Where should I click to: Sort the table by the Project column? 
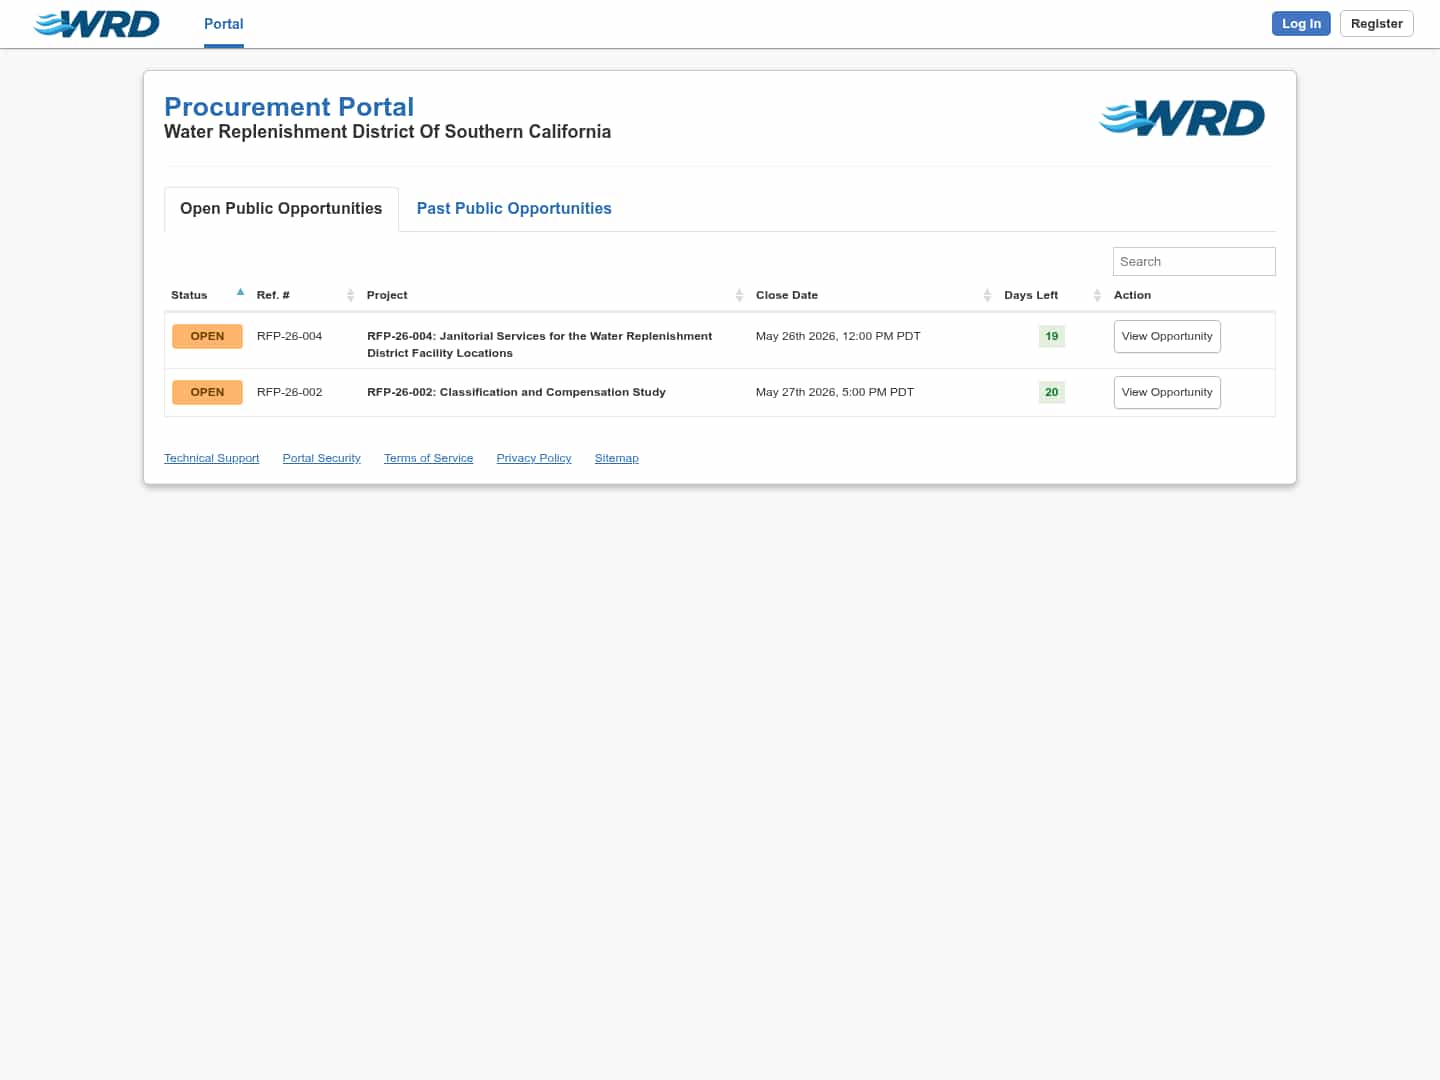click(555, 295)
